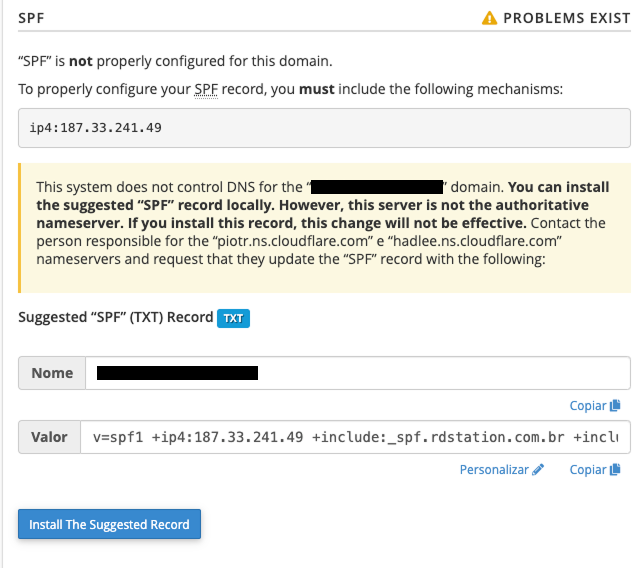The width and height of the screenshot is (639, 568).
Task: Click inside the Nome input field
Action: click(358, 373)
